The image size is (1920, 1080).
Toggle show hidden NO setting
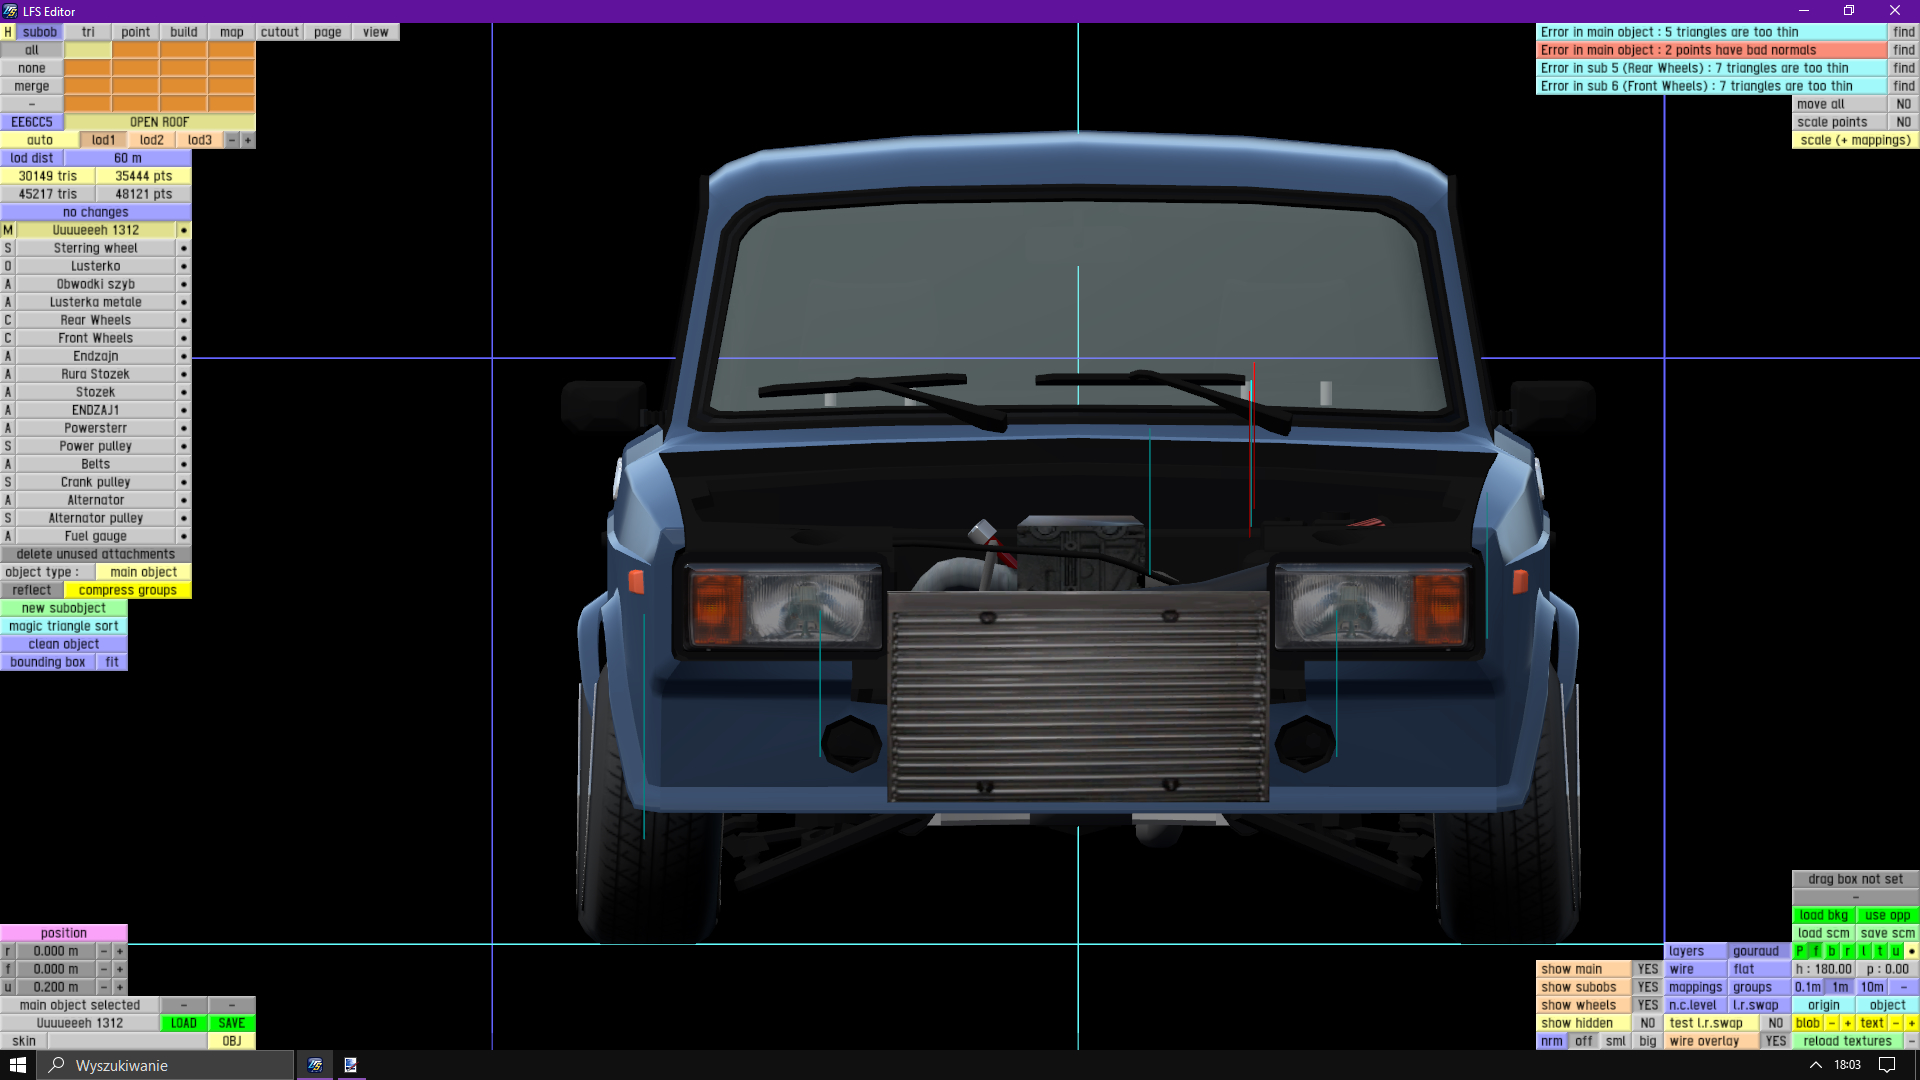click(x=1647, y=1023)
